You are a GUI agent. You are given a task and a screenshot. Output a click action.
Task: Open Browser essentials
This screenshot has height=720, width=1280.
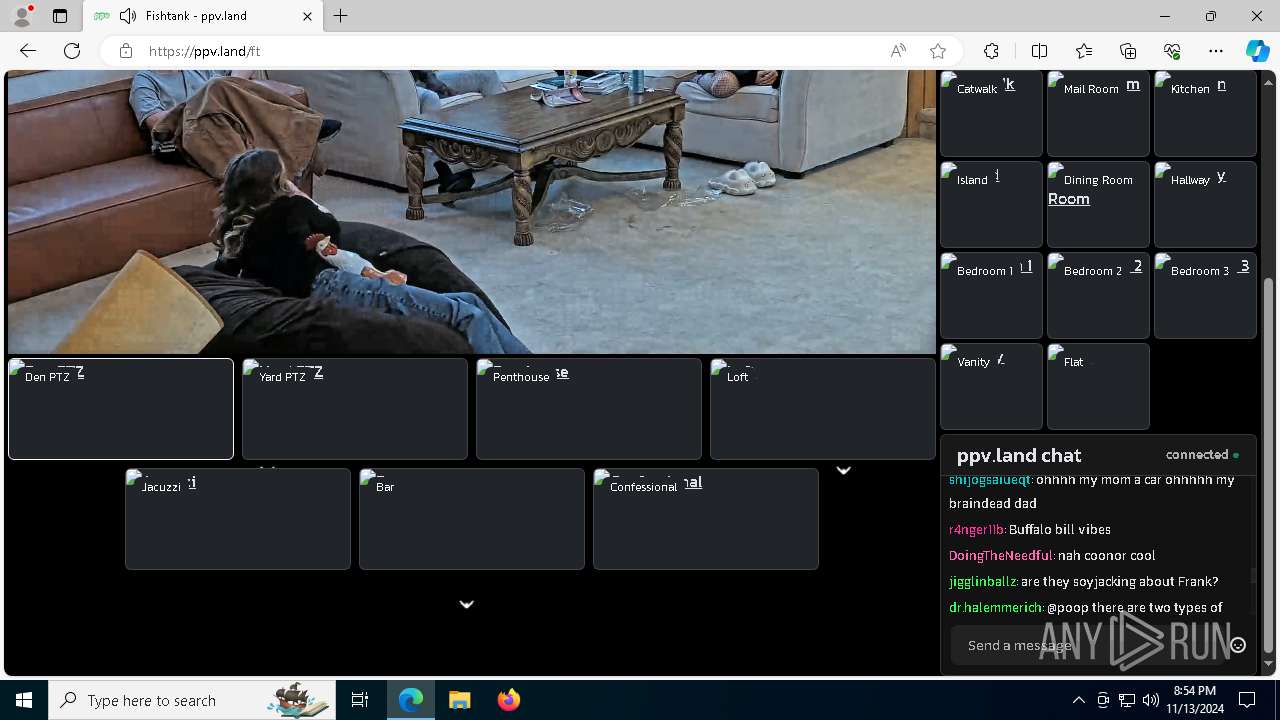point(1172,51)
